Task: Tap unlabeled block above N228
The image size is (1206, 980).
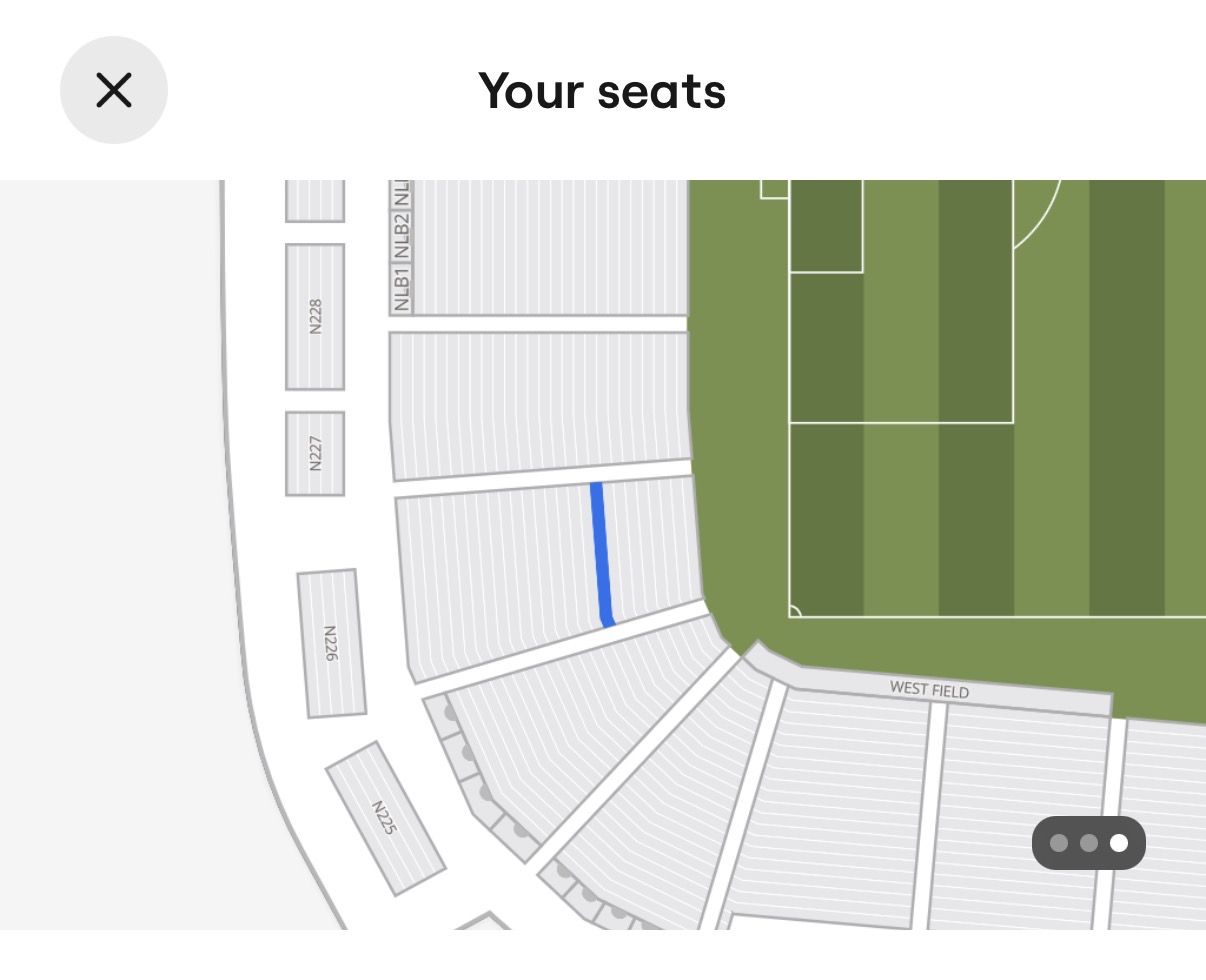Action: 315,200
